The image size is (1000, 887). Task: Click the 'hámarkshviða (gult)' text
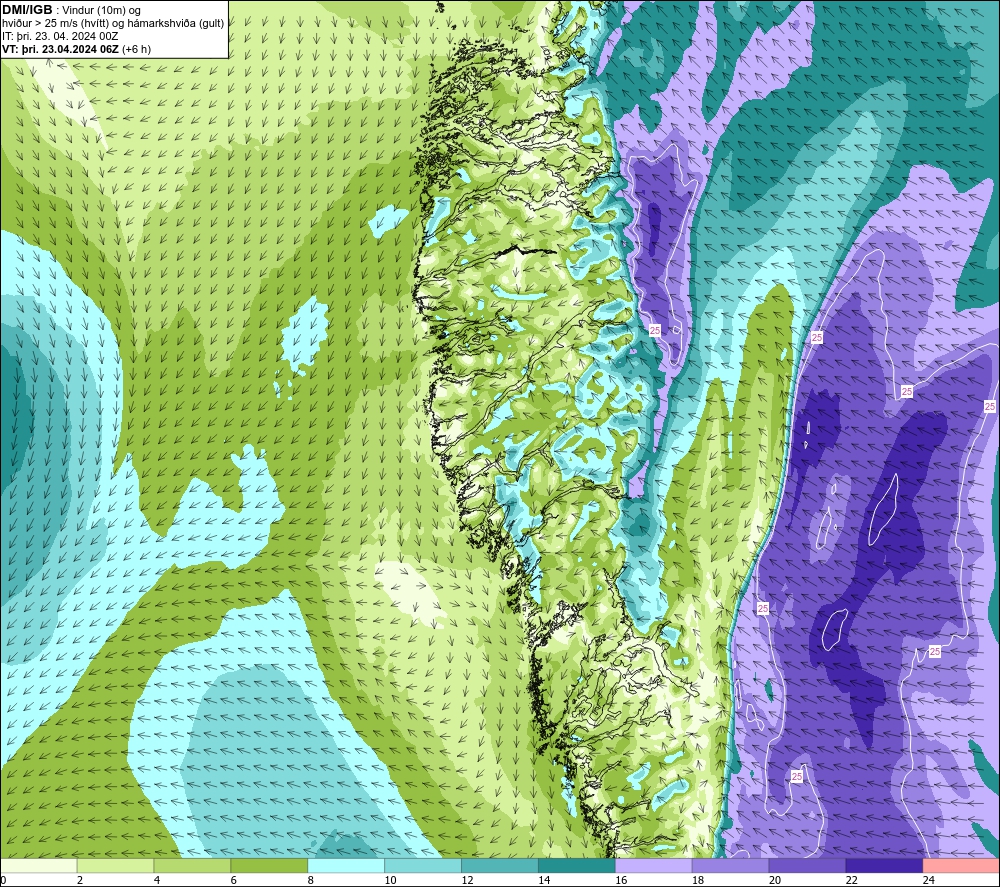178,24
